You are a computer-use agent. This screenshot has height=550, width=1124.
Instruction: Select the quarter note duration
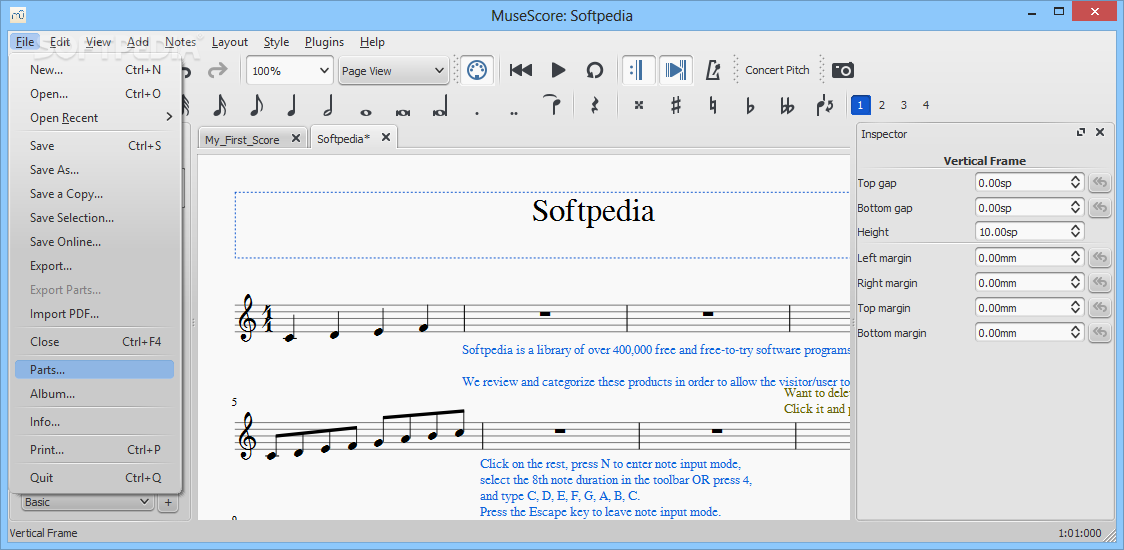[x=291, y=106]
